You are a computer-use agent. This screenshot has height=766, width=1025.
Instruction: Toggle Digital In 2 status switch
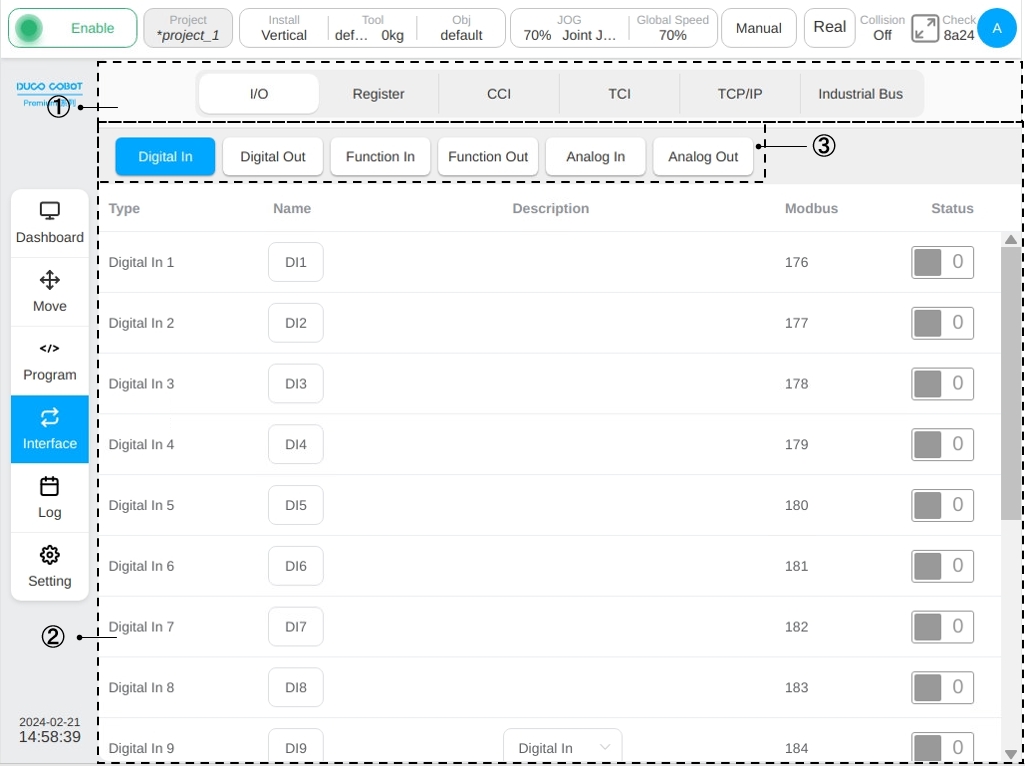942,323
